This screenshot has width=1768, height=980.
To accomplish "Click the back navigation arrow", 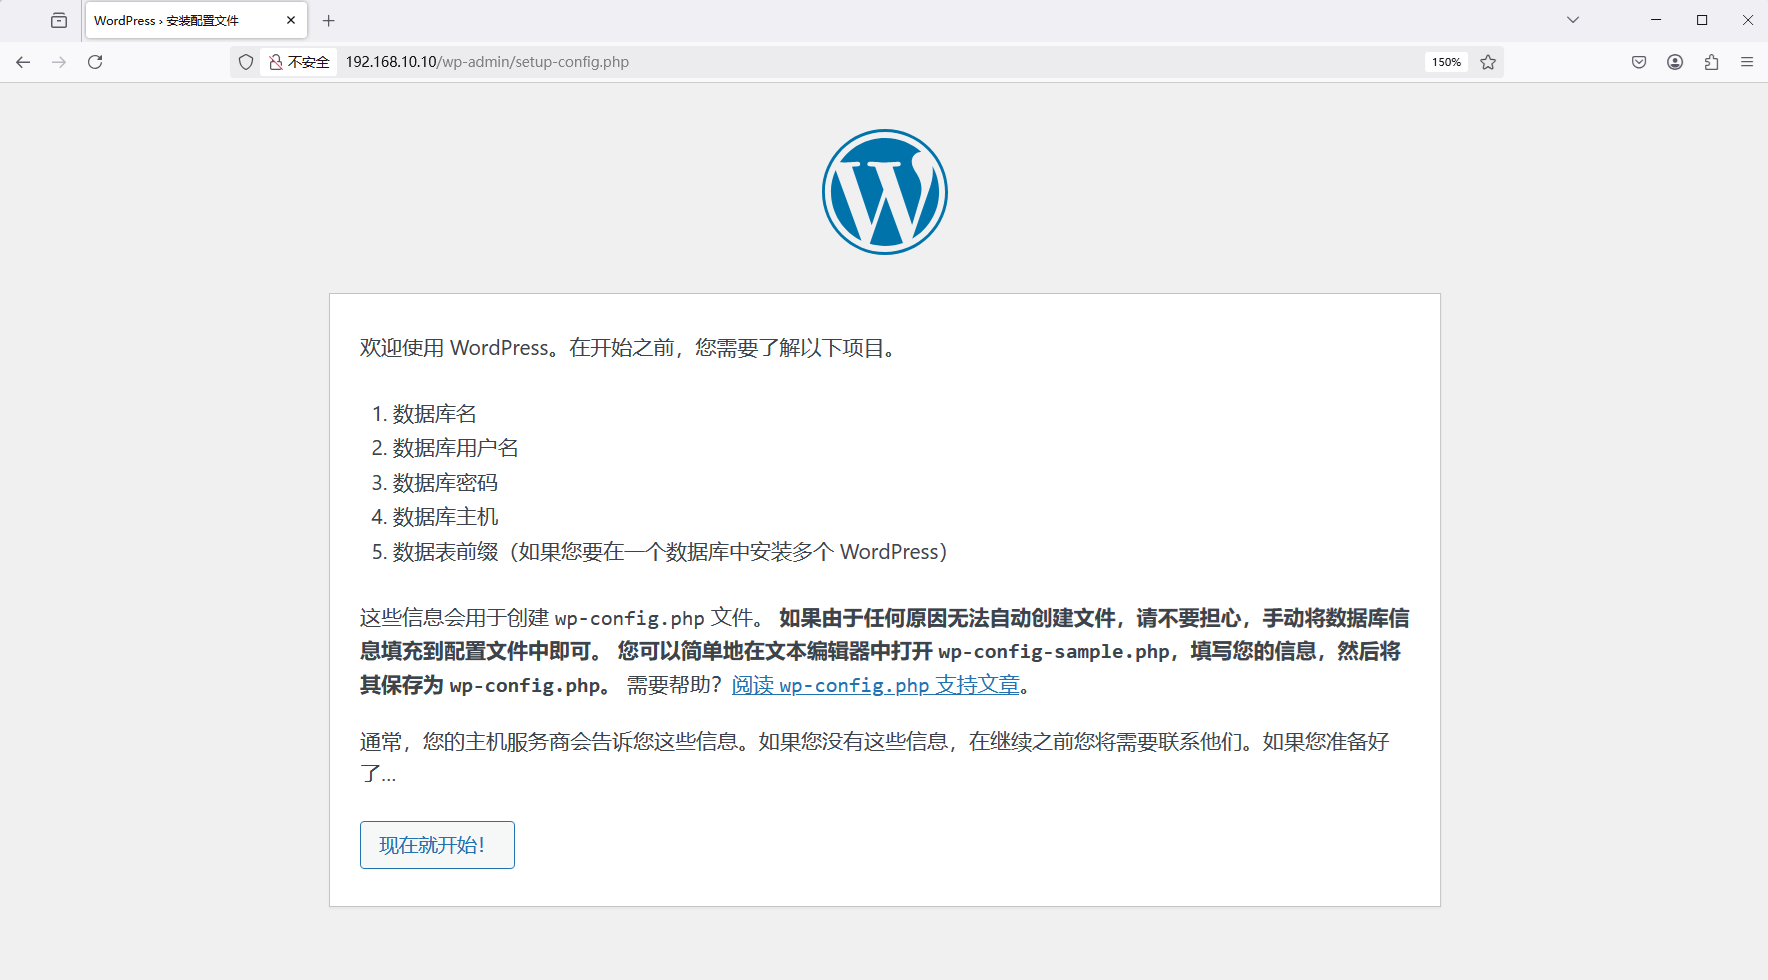I will click(23, 62).
